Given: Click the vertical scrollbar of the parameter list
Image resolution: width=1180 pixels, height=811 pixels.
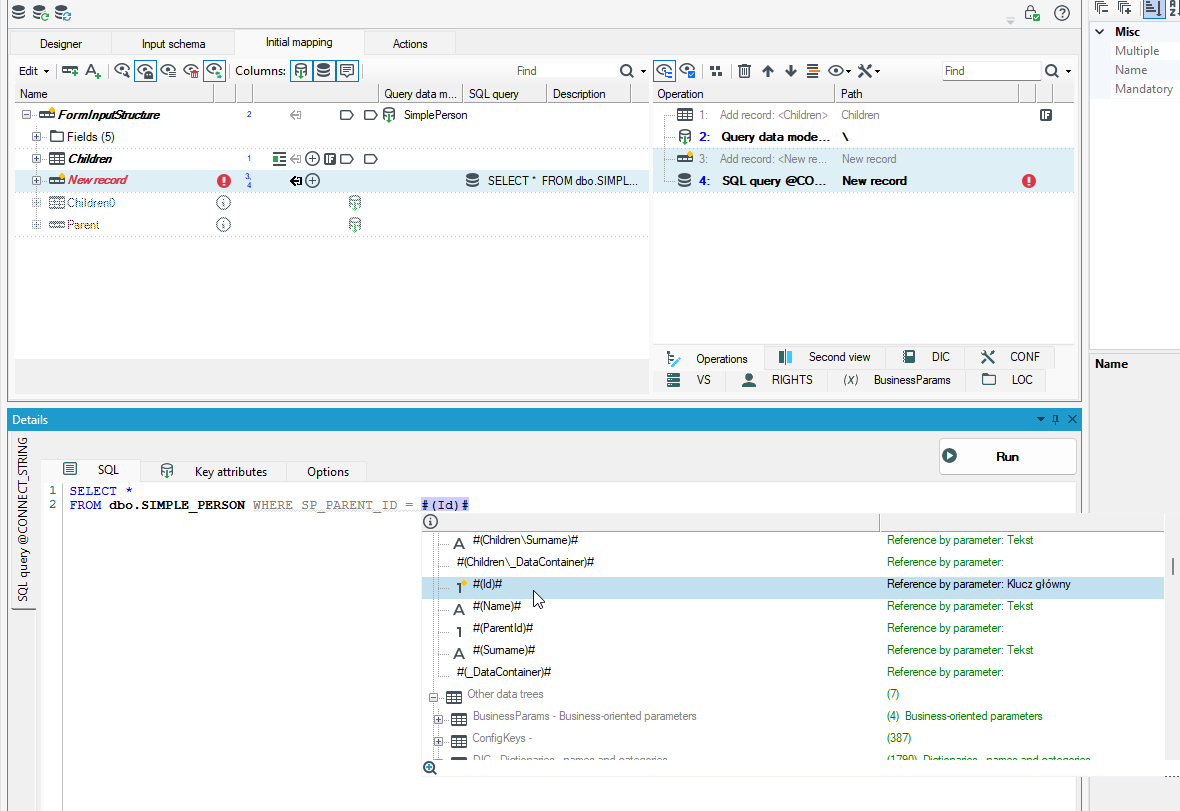Looking at the screenshot, I should [1172, 566].
